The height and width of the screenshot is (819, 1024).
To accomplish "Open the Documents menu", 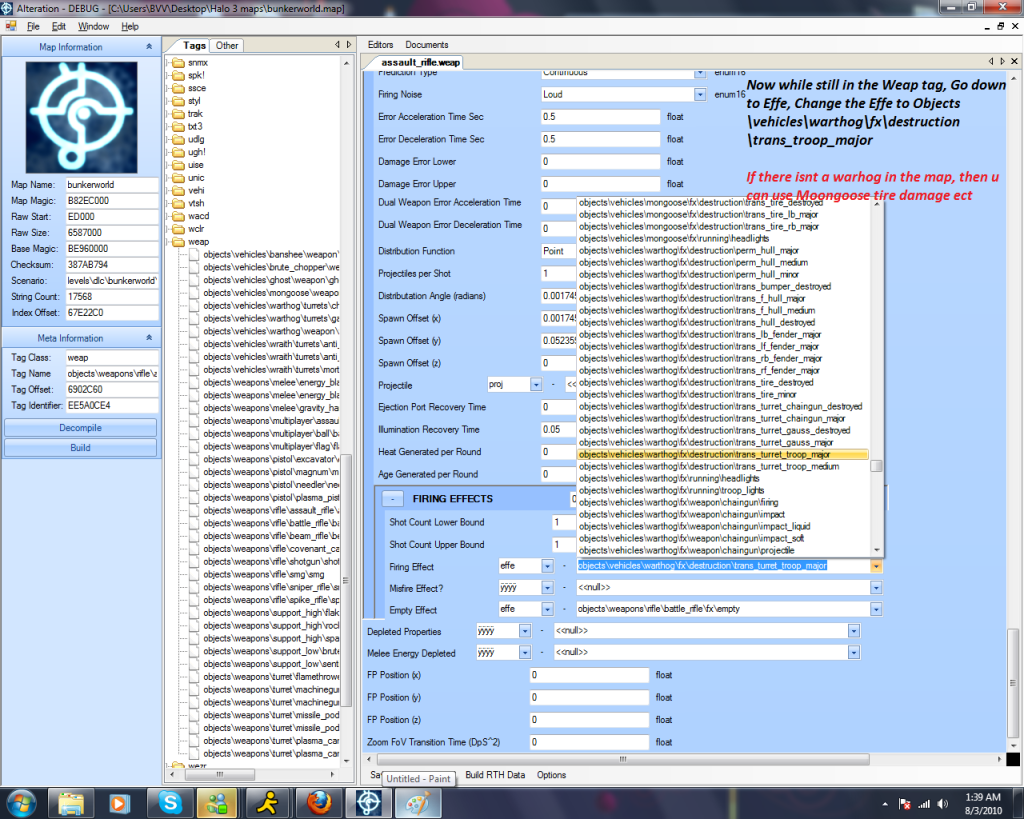I will coord(426,45).
